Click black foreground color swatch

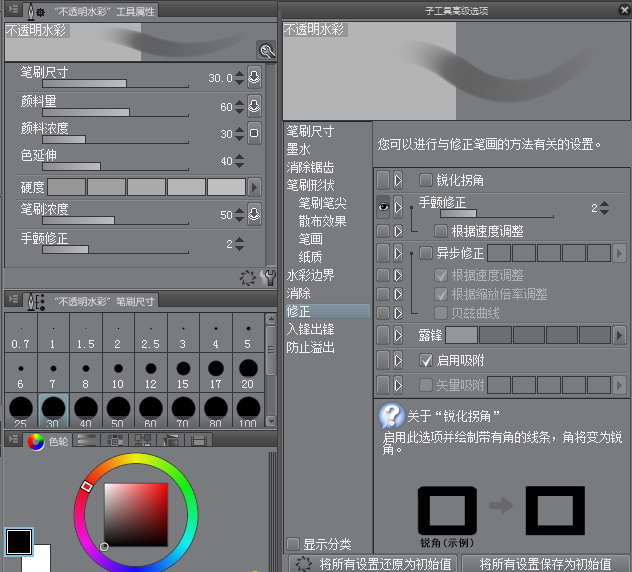tap(19, 542)
